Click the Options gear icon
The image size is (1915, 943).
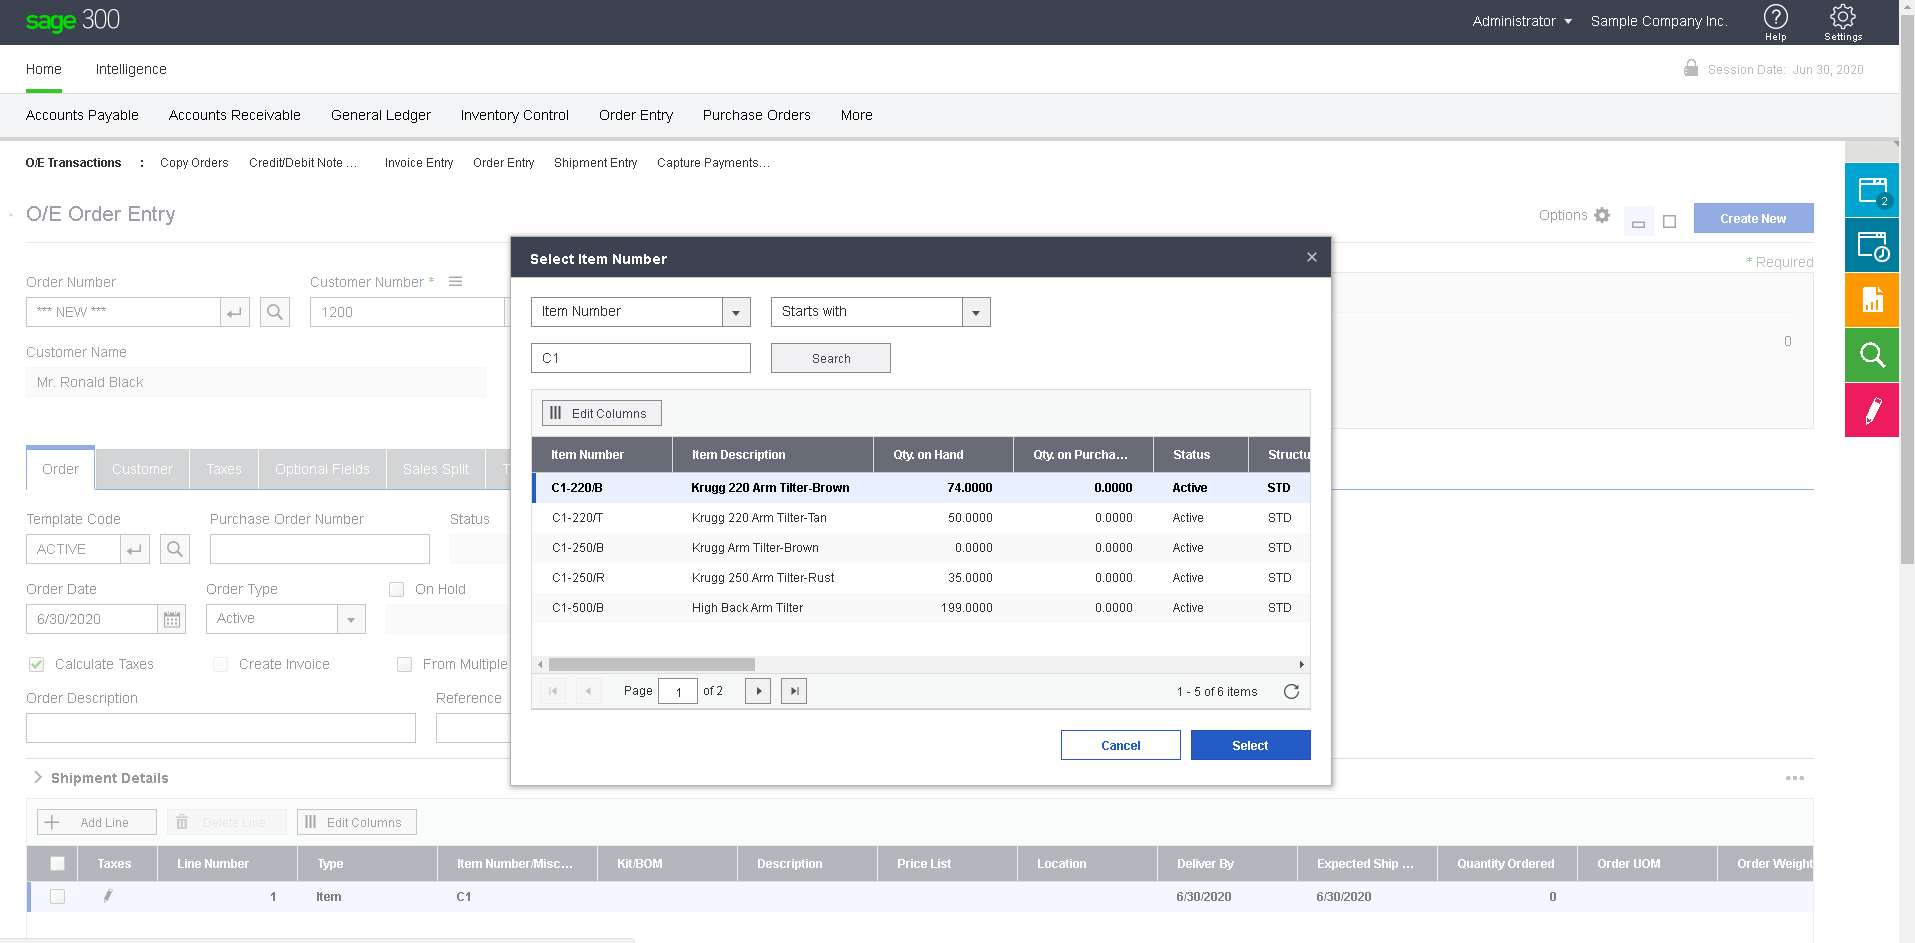(x=1602, y=215)
